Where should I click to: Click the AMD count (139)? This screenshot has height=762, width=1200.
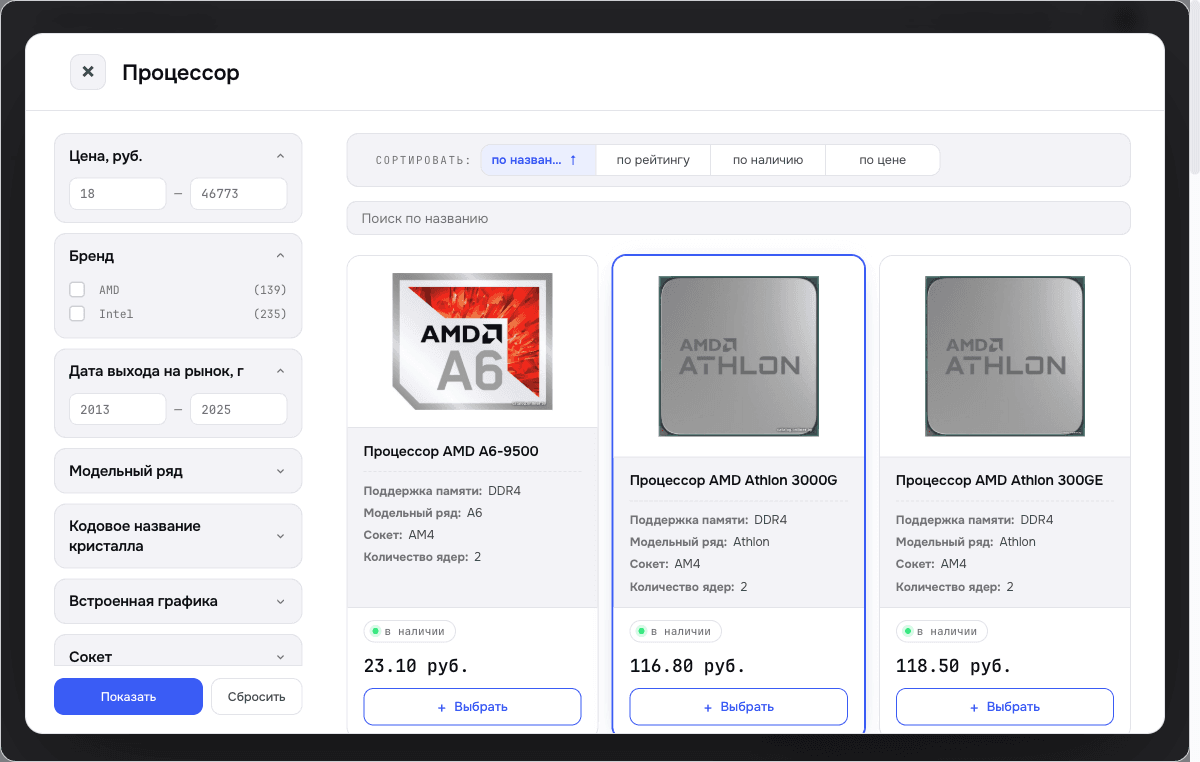270,290
